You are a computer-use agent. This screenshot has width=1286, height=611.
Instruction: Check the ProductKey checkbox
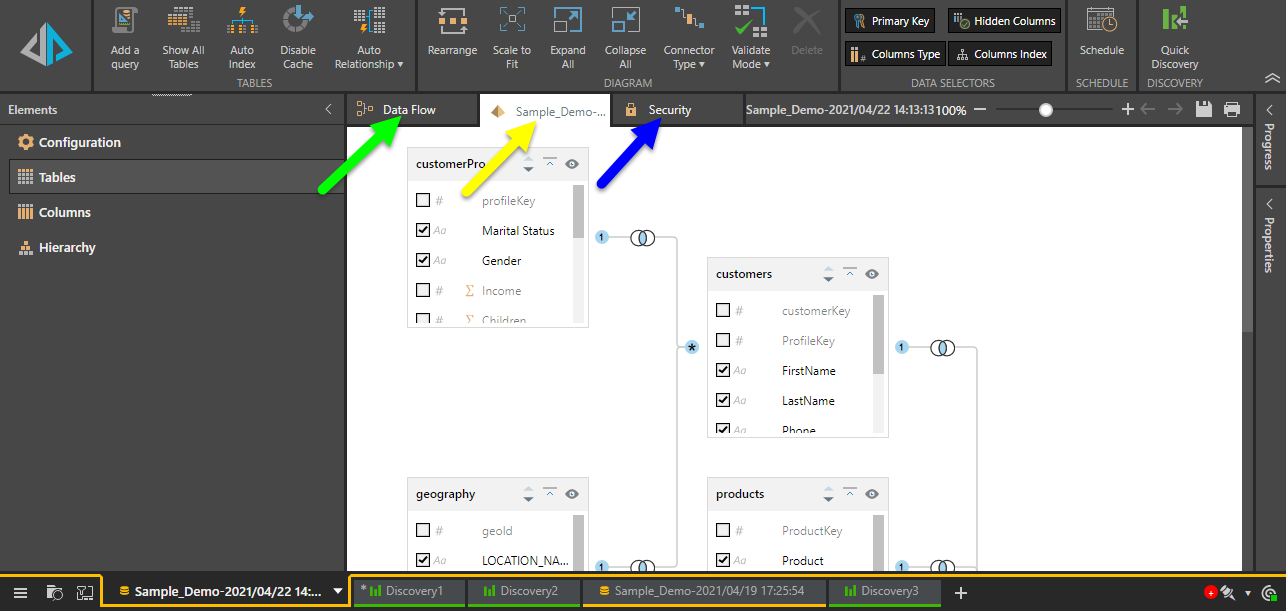[x=723, y=530]
